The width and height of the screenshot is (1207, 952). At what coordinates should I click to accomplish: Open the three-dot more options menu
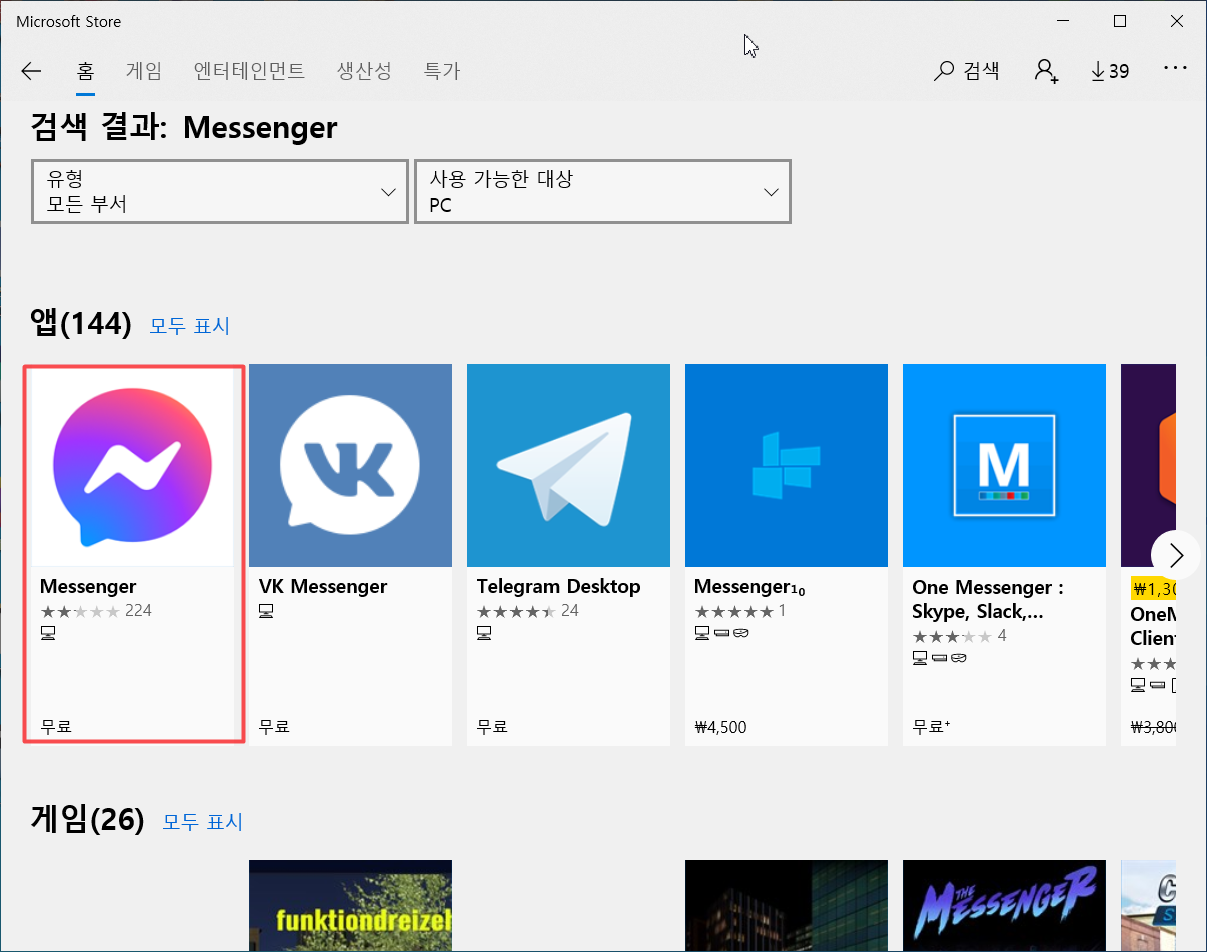1175,69
